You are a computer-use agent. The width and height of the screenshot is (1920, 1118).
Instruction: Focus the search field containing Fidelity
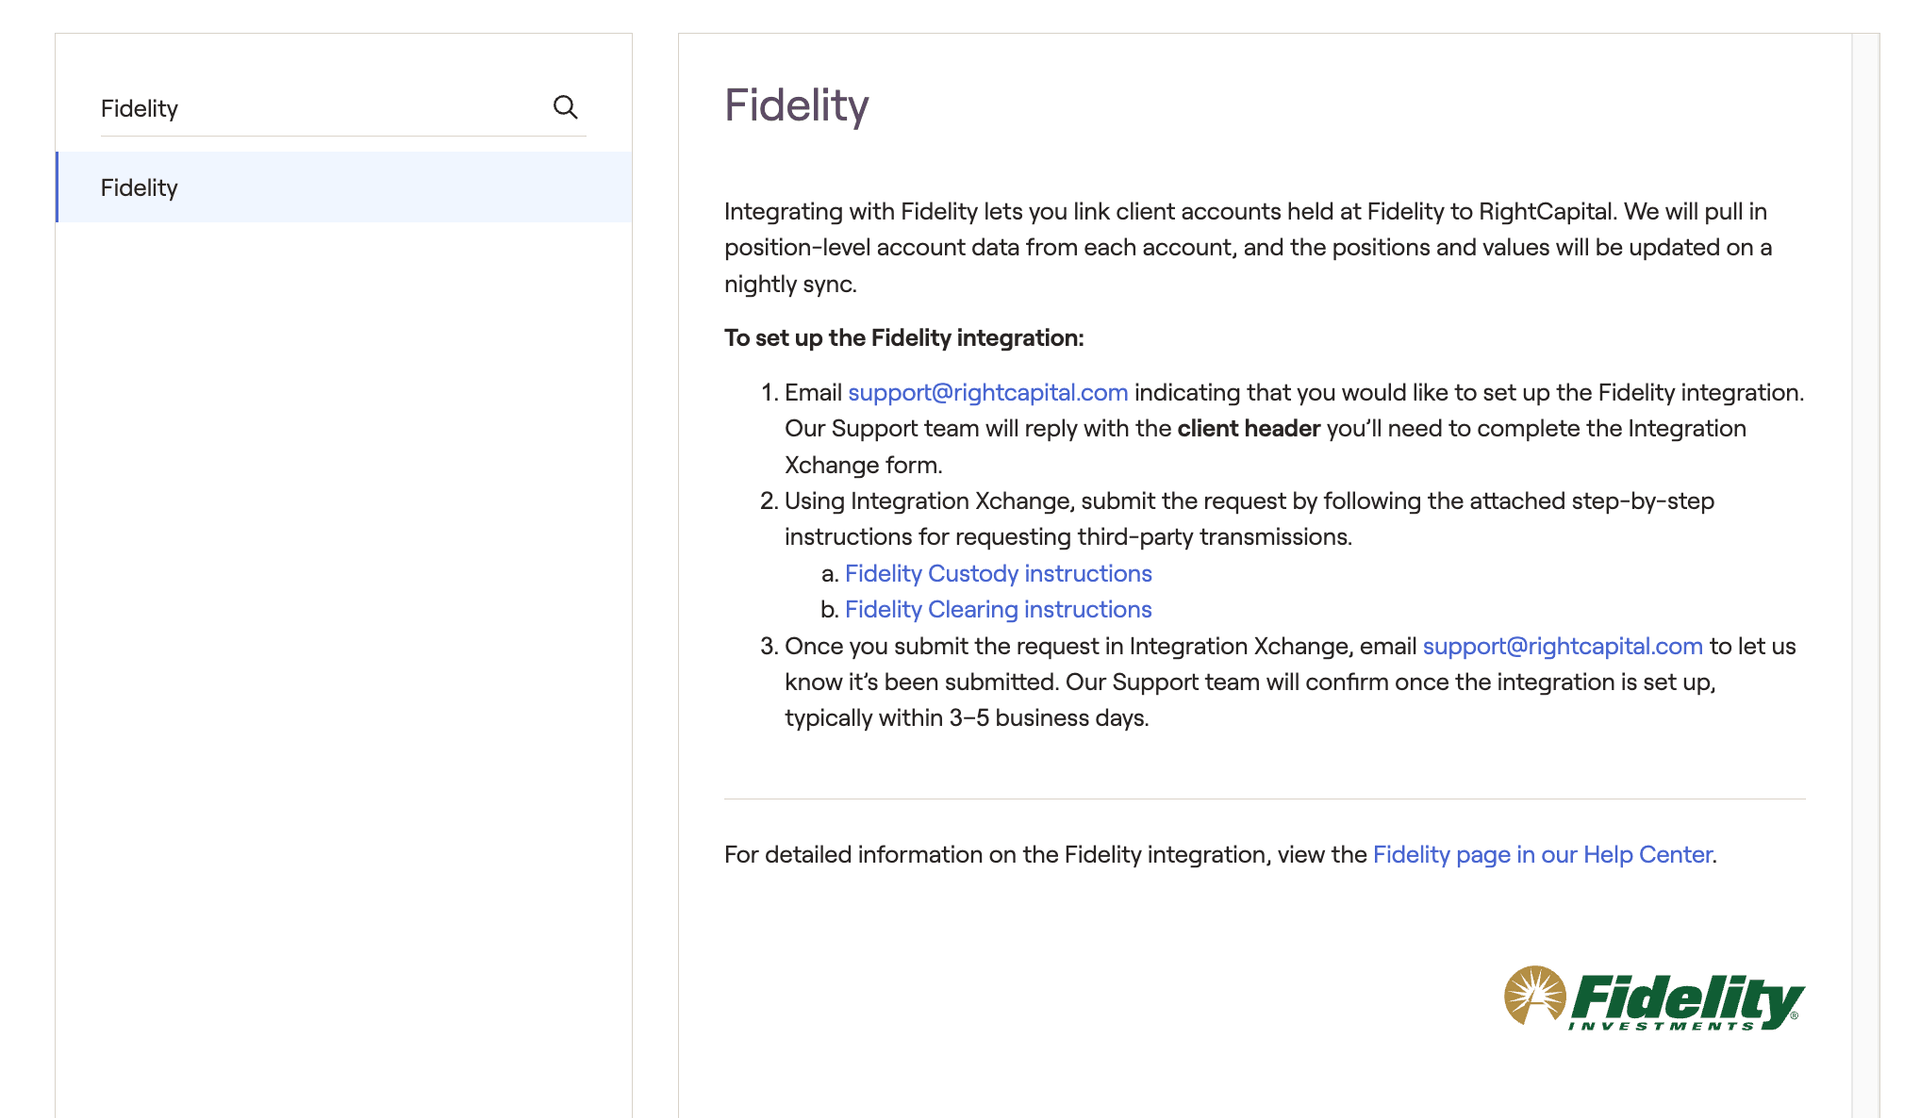pyautogui.click(x=320, y=108)
